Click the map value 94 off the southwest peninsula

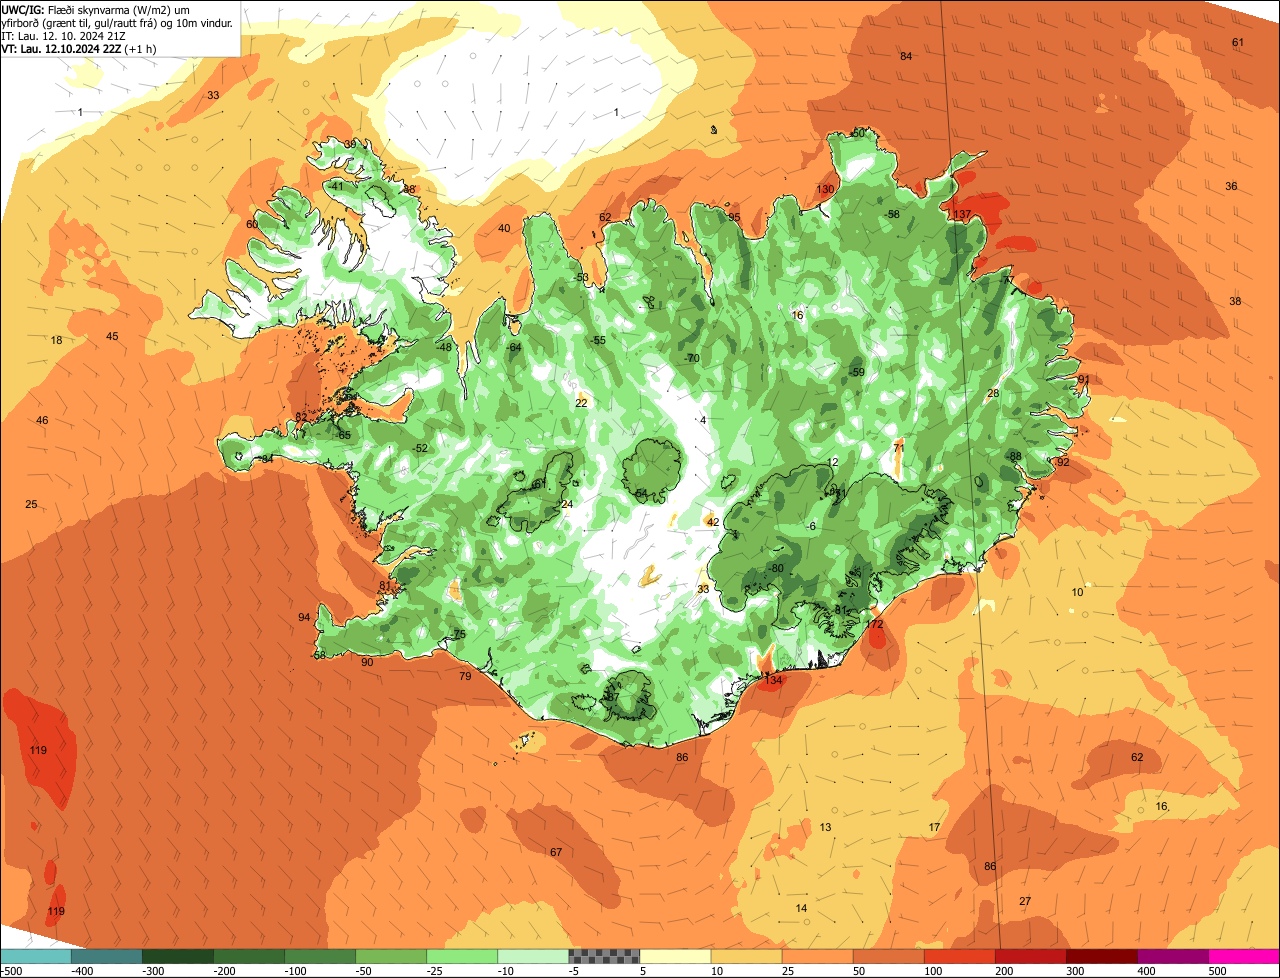pos(304,617)
